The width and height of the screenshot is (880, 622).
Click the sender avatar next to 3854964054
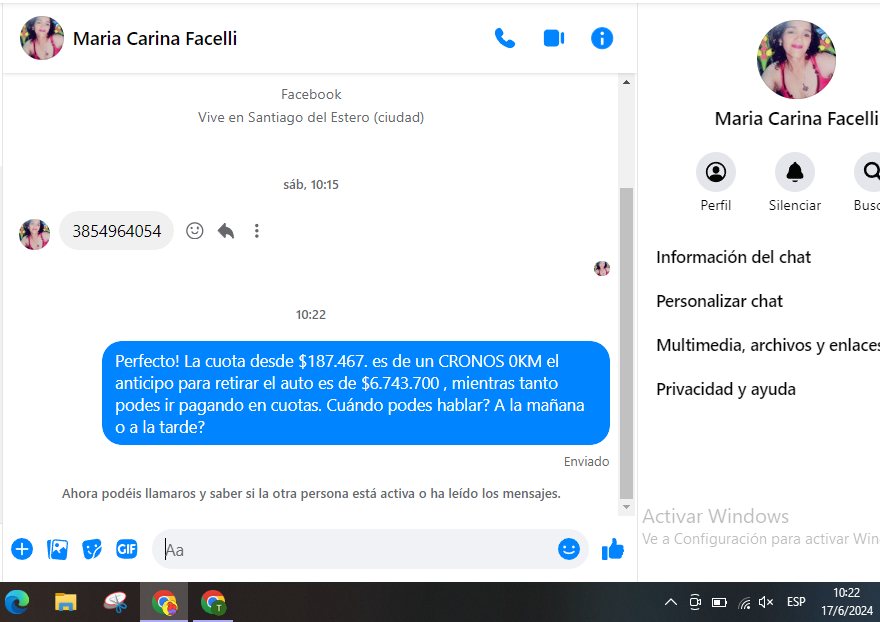pos(34,234)
